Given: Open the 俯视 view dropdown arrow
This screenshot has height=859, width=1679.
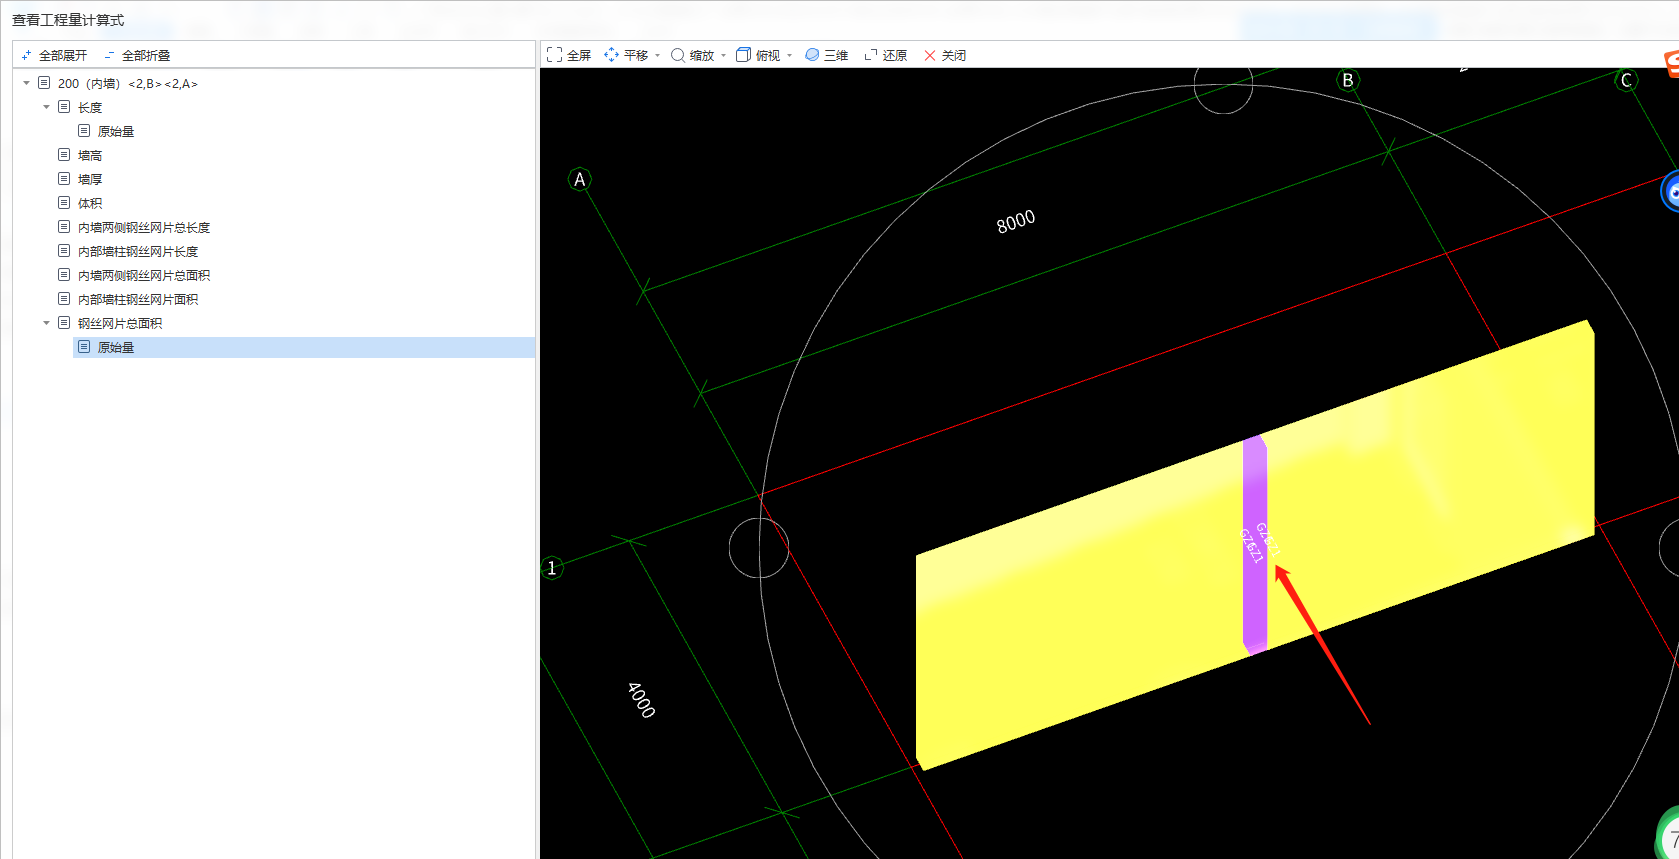Looking at the screenshot, I should [x=789, y=56].
